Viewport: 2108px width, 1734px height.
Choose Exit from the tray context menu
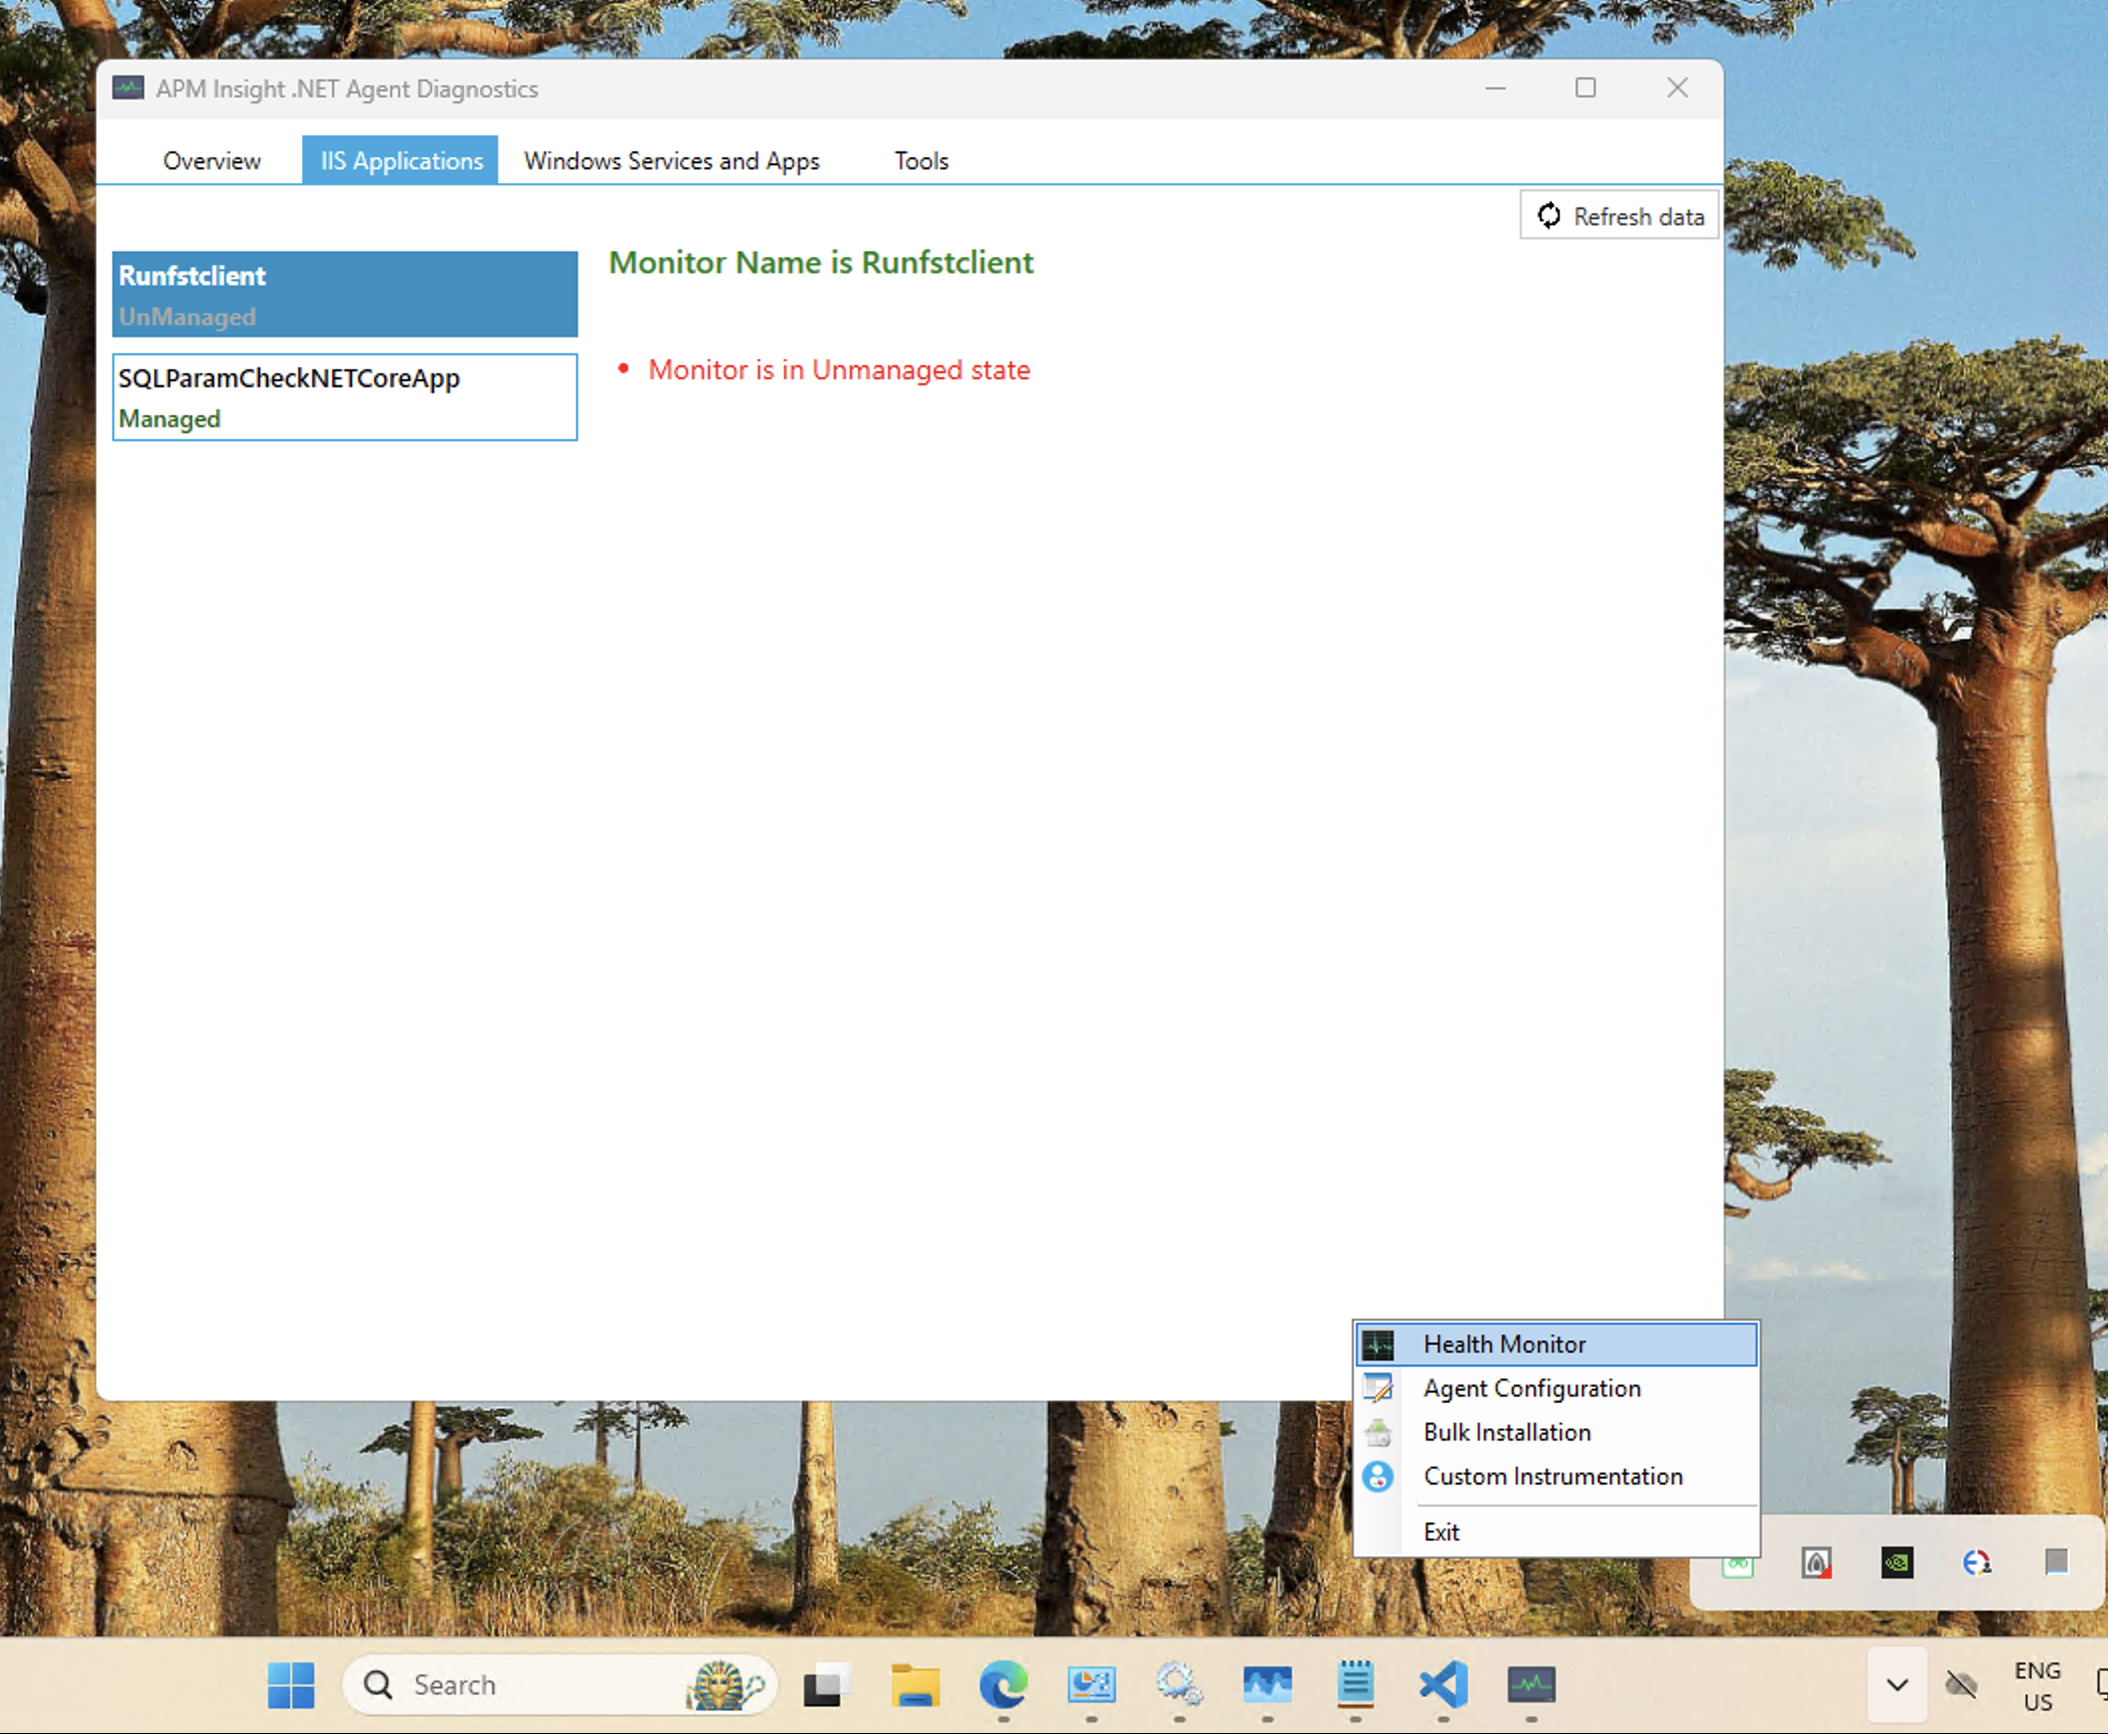pyautogui.click(x=1441, y=1532)
